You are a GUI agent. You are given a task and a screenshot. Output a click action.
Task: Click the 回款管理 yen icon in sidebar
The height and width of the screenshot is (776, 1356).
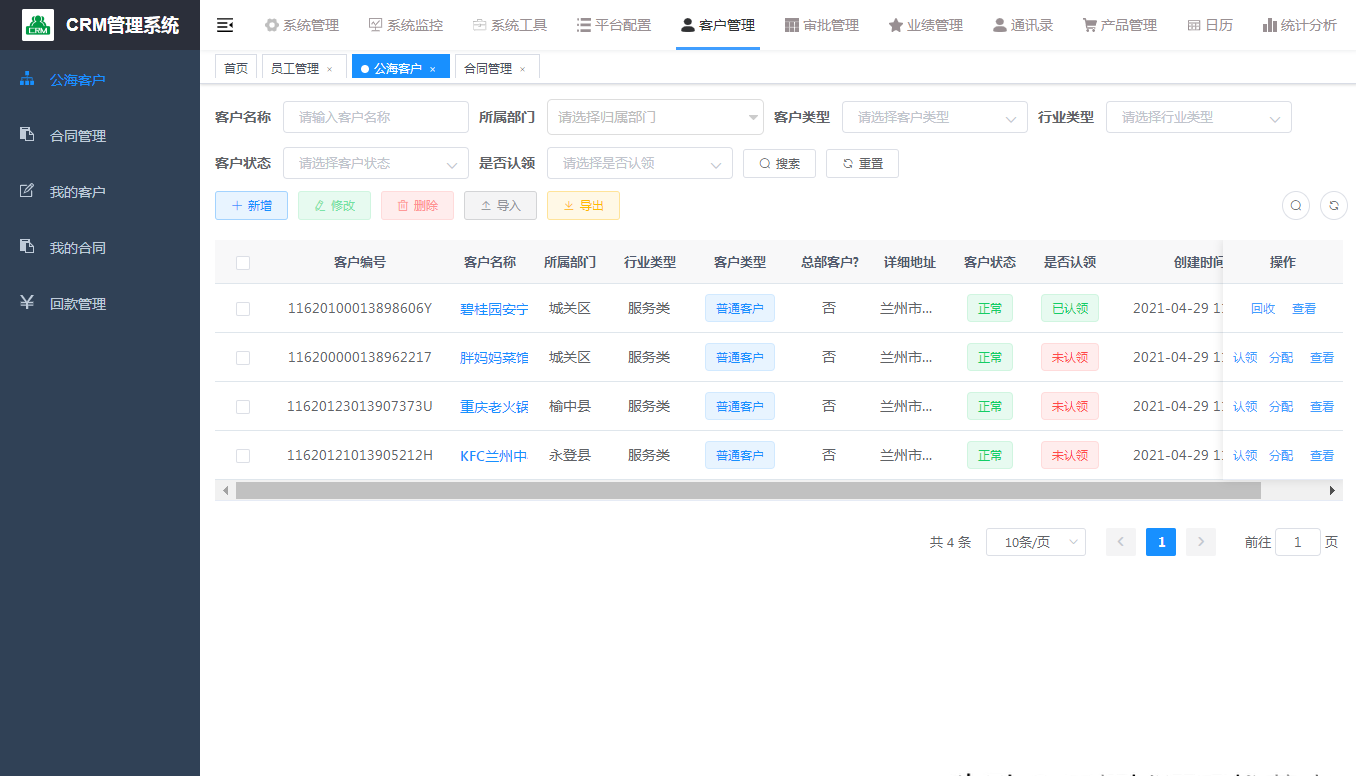(27, 303)
